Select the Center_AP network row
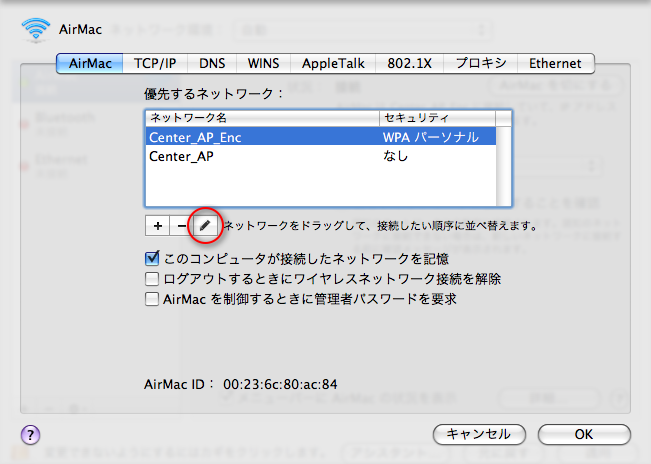Viewport: 651px width, 464px height. pyautogui.click(x=321, y=156)
